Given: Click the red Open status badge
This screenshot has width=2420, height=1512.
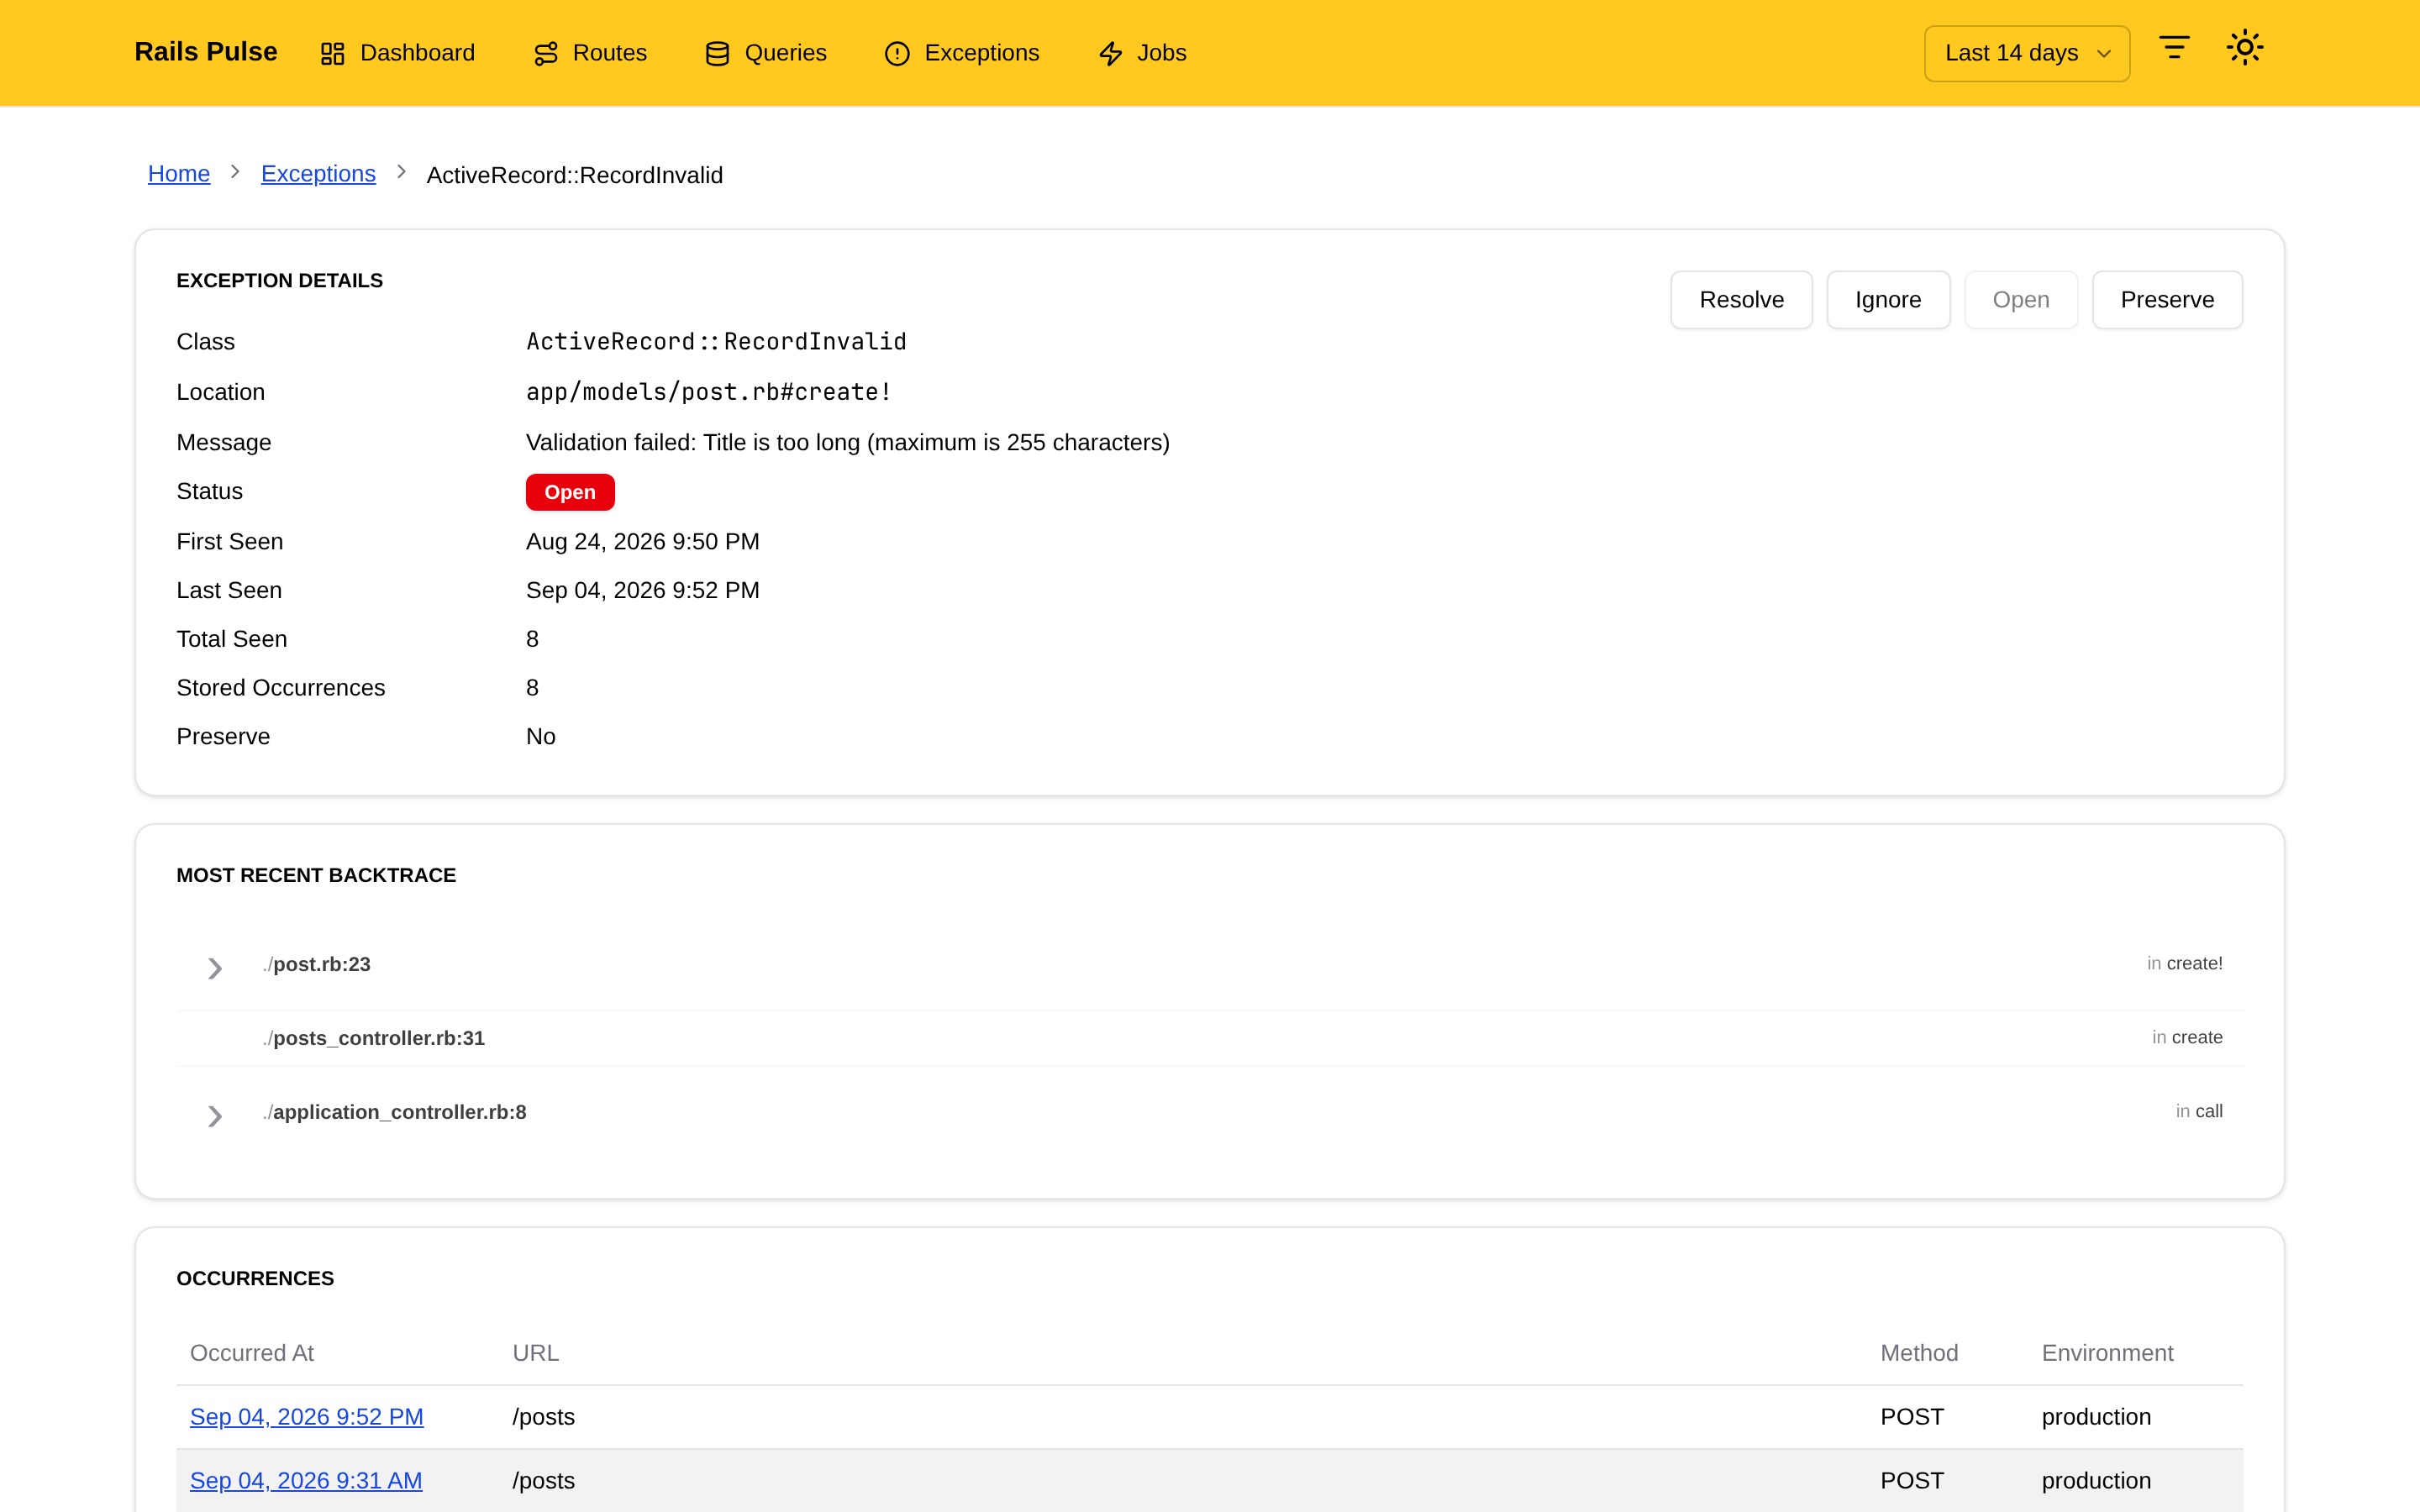Looking at the screenshot, I should (x=570, y=492).
